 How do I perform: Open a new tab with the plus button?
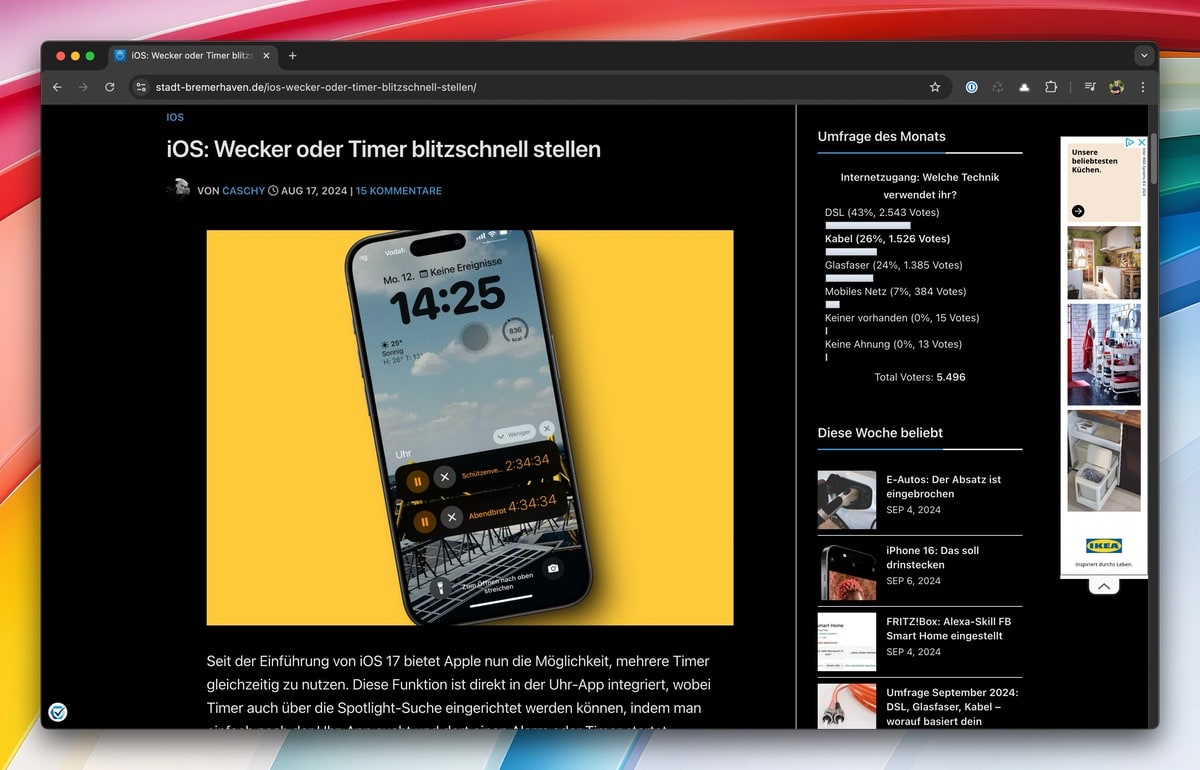[x=292, y=56]
